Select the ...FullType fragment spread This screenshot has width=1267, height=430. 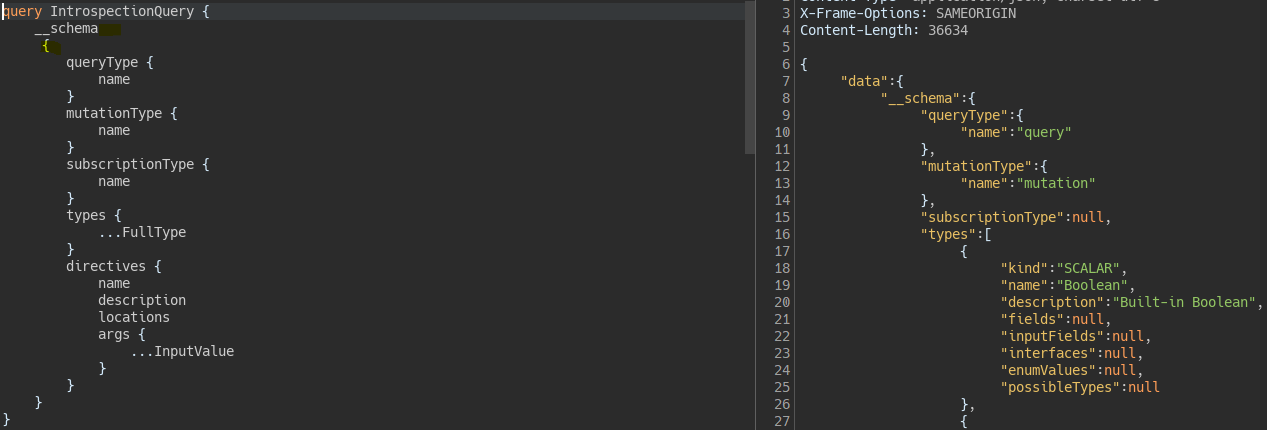pyautogui.click(x=142, y=232)
